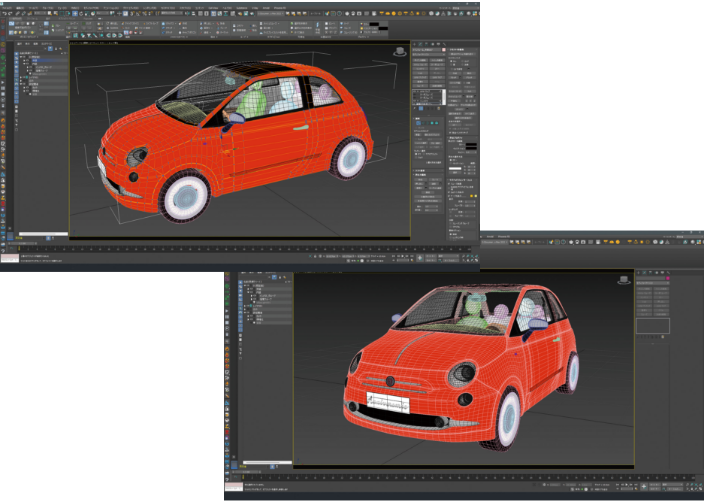The image size is (704, 502).
Task: Click the time slider track below upper viewport
Action: tap(240, 244)
